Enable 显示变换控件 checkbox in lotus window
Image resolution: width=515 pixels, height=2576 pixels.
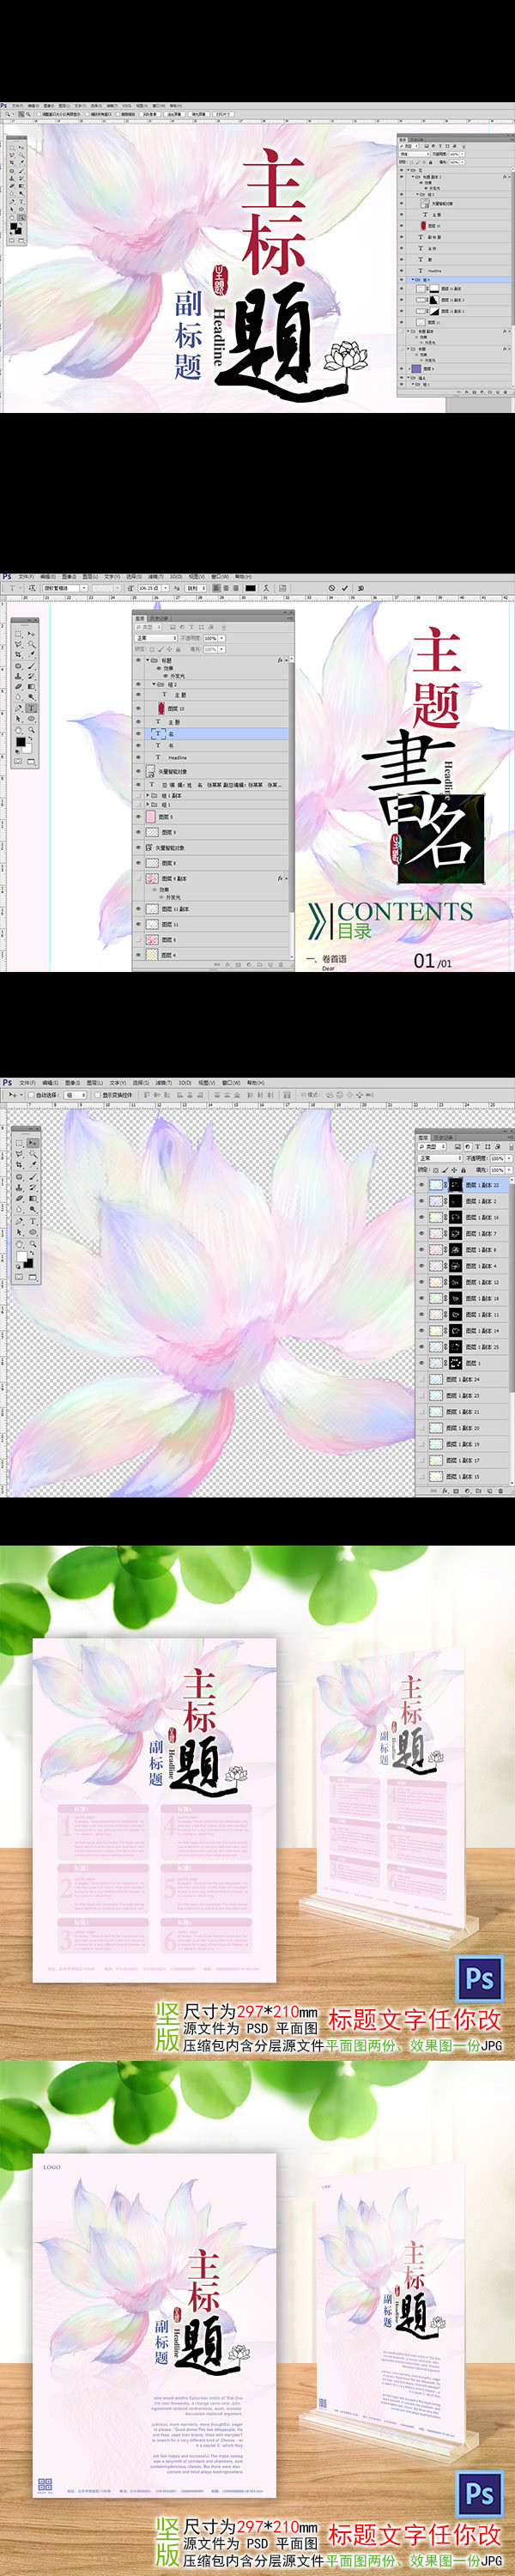pos(98,1096)
